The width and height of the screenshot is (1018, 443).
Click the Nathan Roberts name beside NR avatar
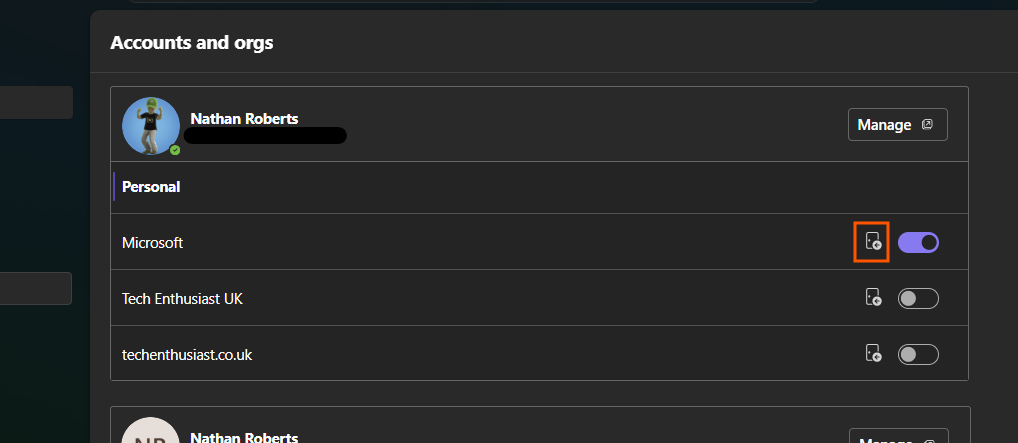244,437
